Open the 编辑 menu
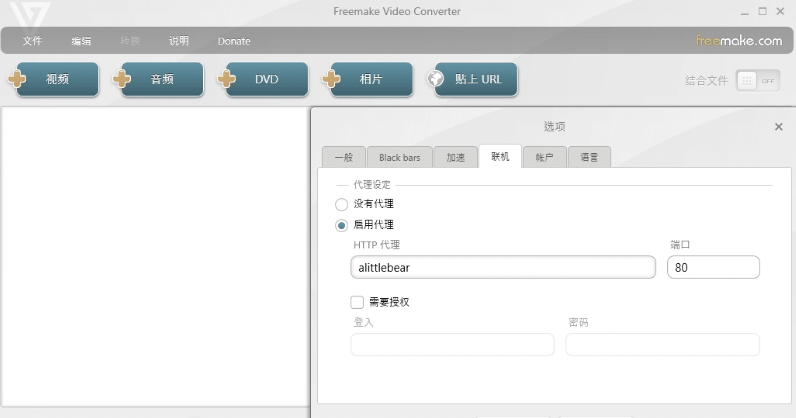This screenshot has height=418, width=796. 81,41
